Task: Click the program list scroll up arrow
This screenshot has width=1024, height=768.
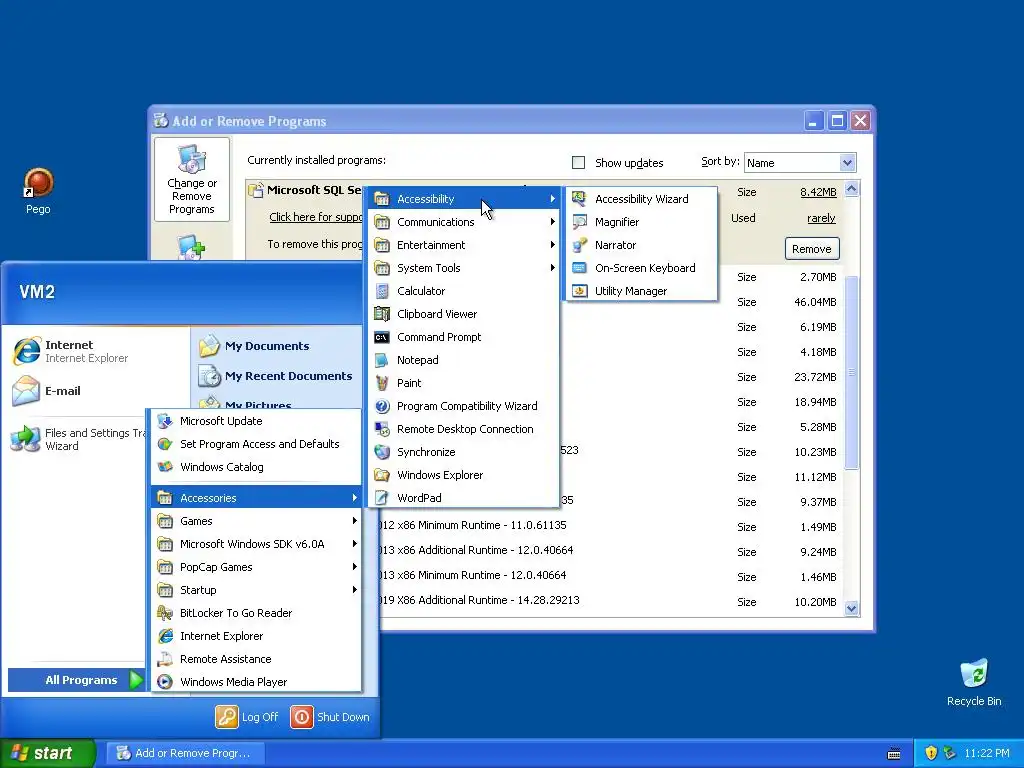Action: 851,189
